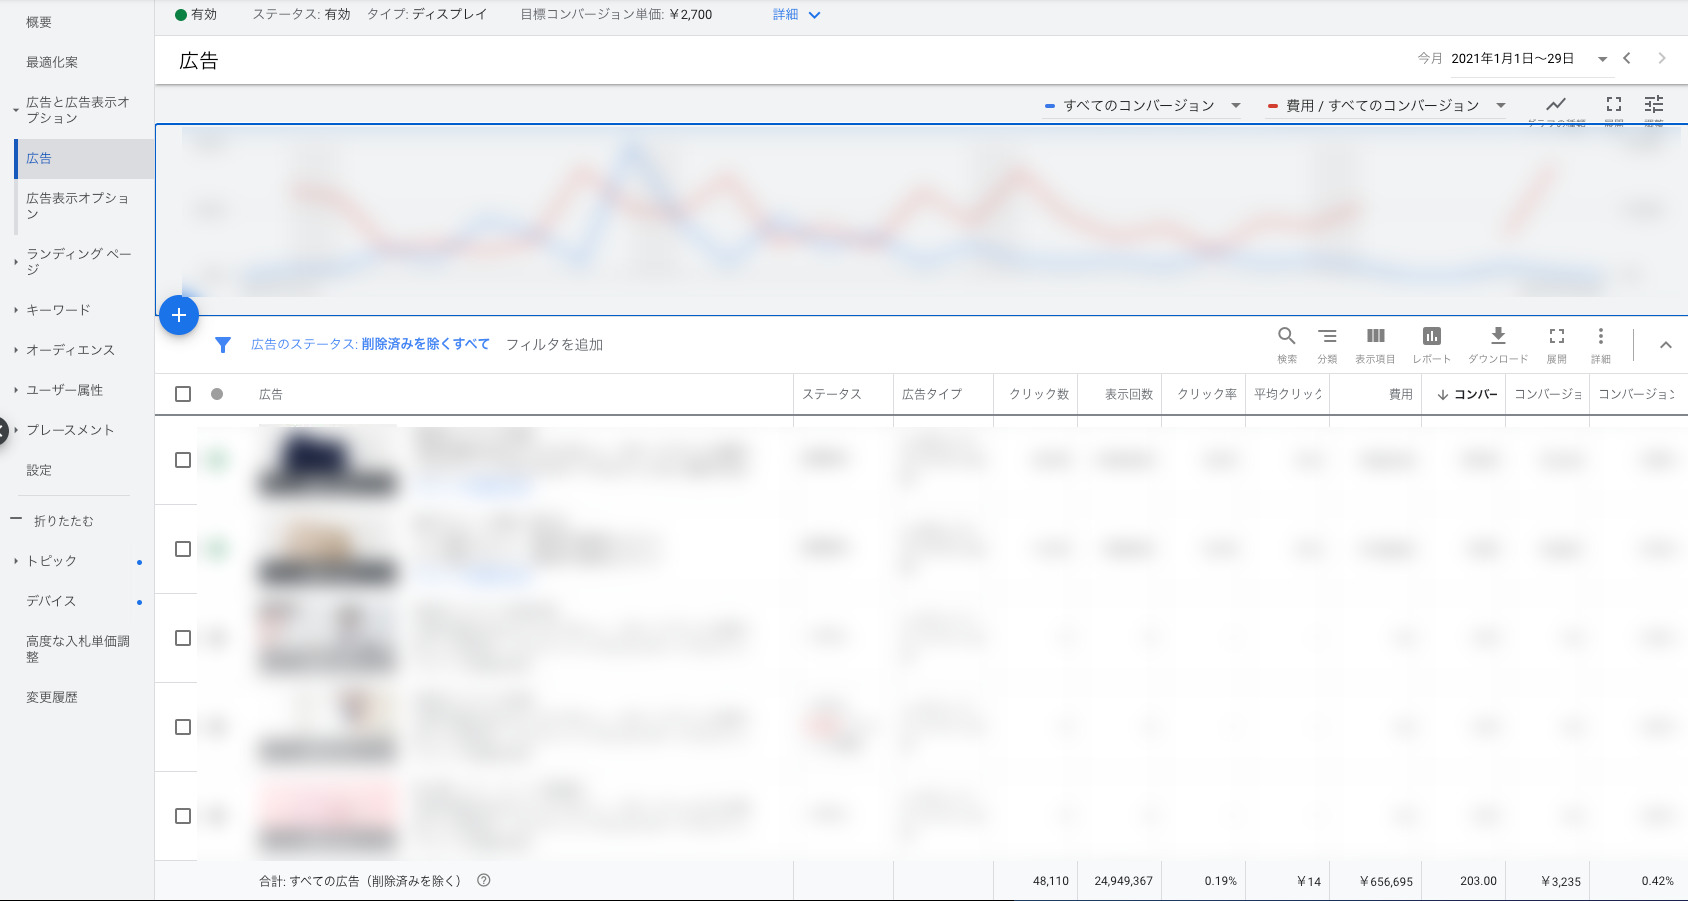1688x901 pixels.
Task: Check the third ad row checkbox
Action: click(183, 638)
